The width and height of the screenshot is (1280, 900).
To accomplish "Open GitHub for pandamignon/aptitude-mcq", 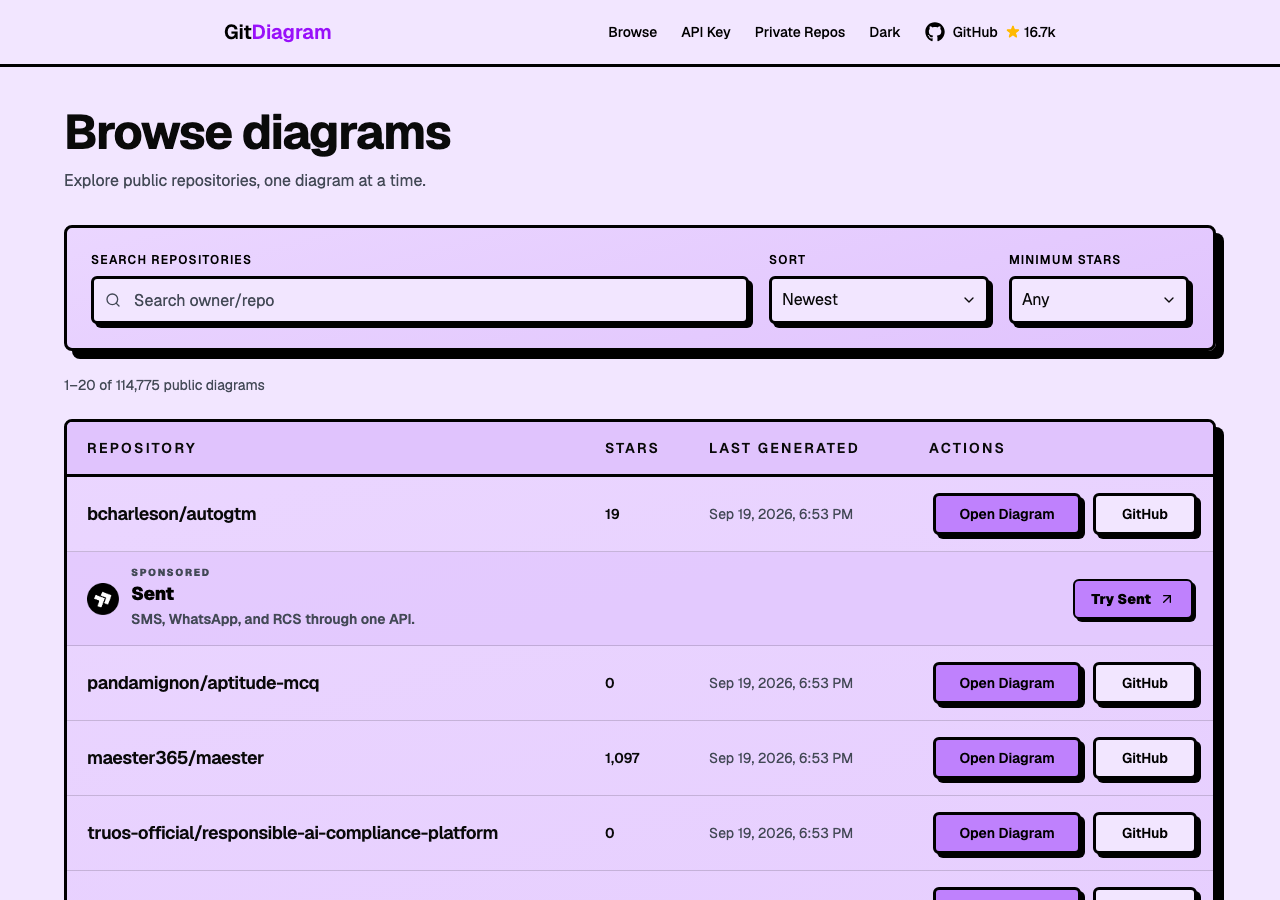I will coord(1145,683).
